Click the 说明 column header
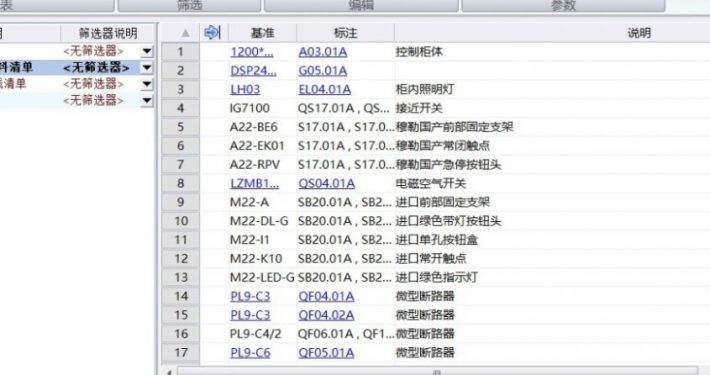This screenshot has width=710, height=375. 639,33
